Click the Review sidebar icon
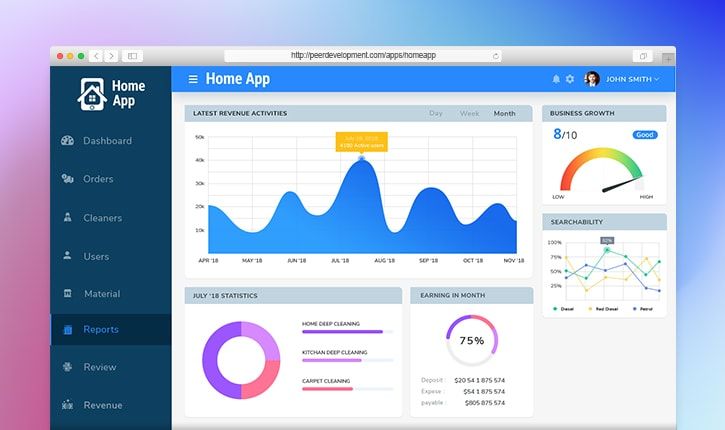 click(x=68, y=367)
